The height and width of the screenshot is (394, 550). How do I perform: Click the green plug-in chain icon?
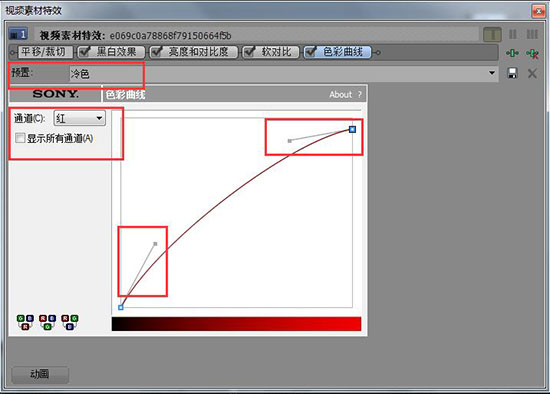(x=512, y=53)
